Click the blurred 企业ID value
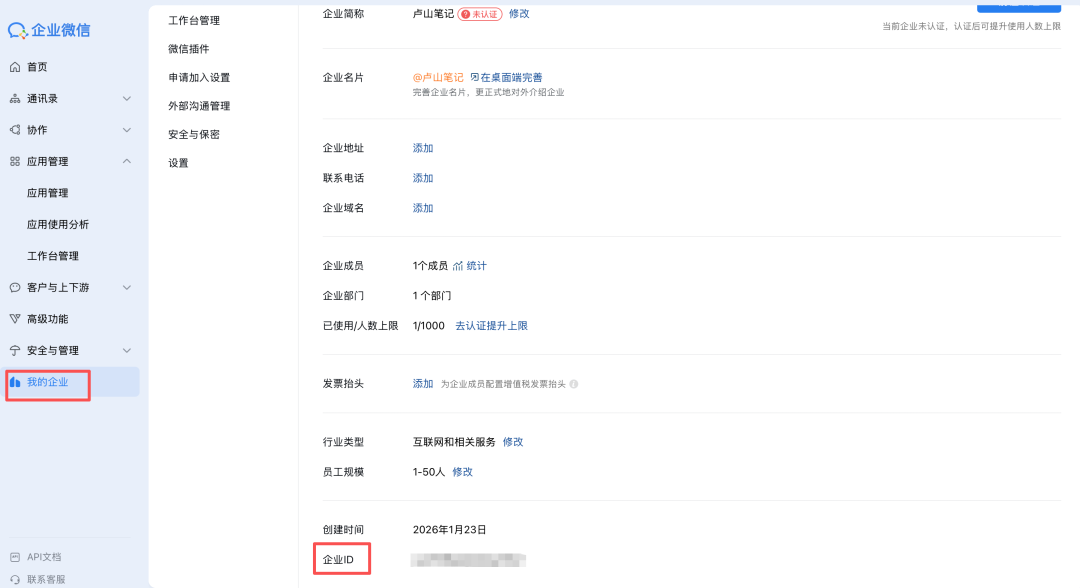Viewport: 1080px width, 588px height. (468, 560)
